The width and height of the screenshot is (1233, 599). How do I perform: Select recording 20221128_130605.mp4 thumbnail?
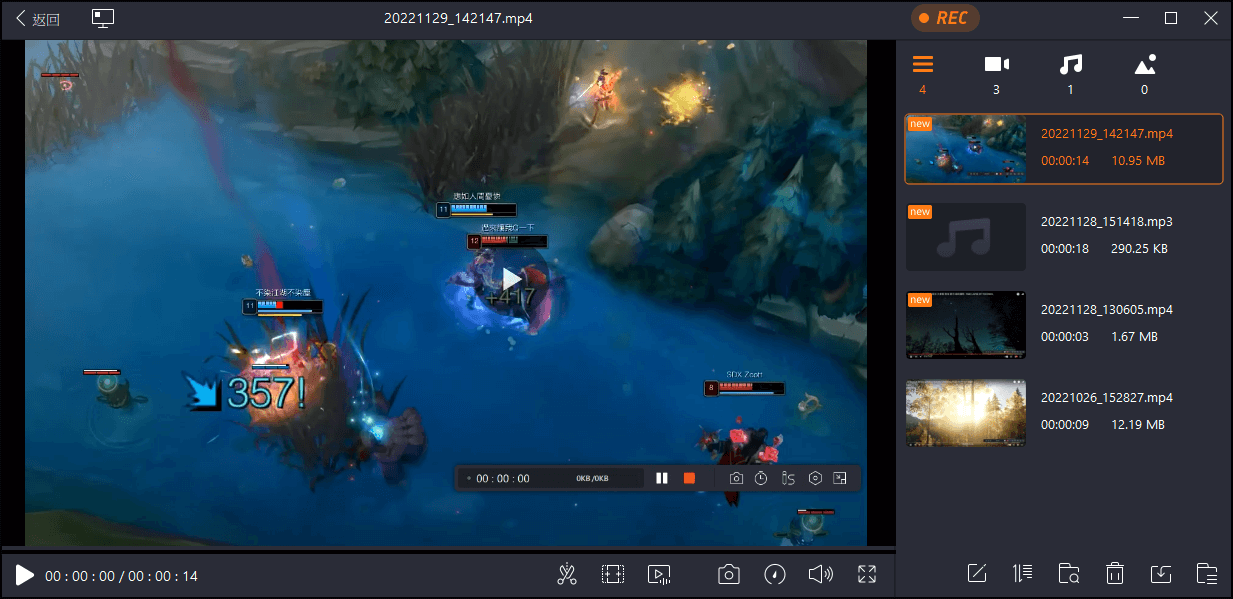coord(966,325)
